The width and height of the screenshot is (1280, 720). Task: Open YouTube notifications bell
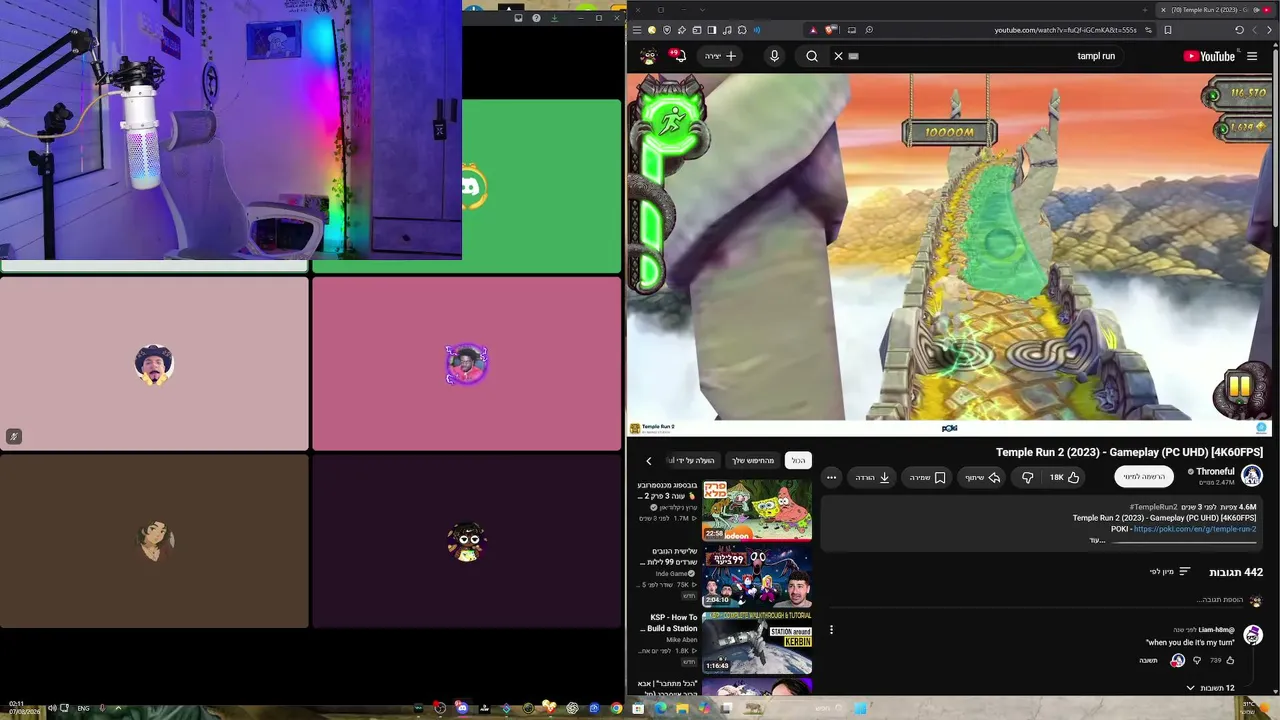(x=678, y=56)
